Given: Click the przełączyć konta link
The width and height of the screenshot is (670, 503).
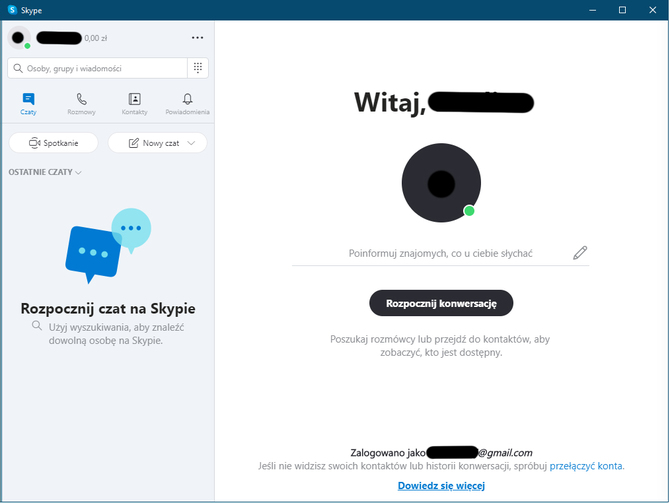Looking at the screenshot, I should point(586,466).
